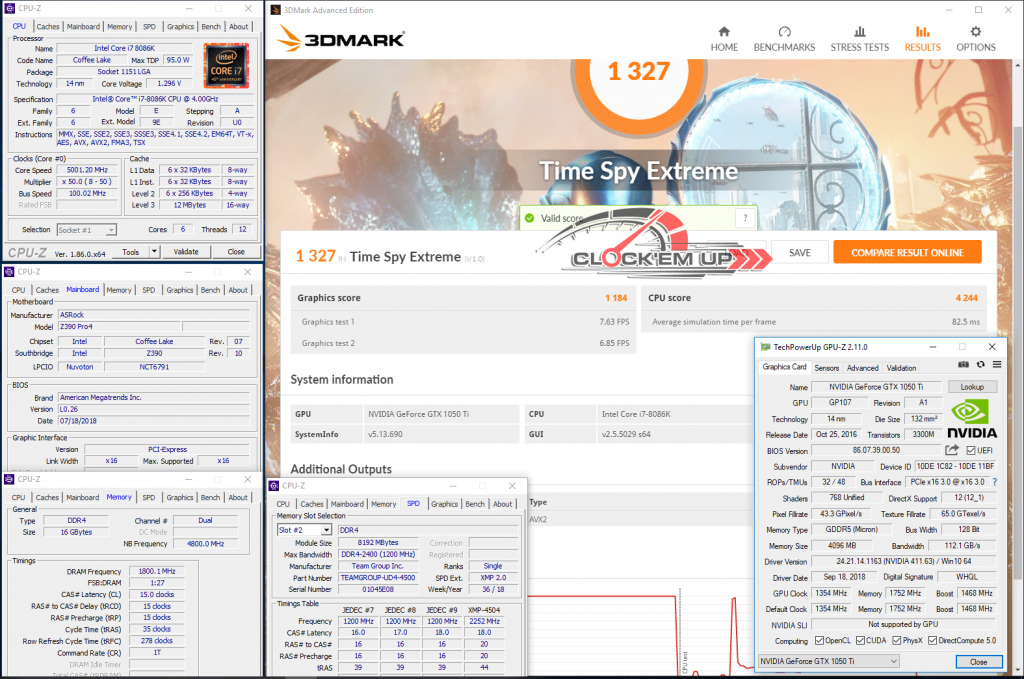Click GPU-Z Name field GeForce GTX 1050 Ti
Viewport: 1024px width, 679px height.
(x=876, y=387)
